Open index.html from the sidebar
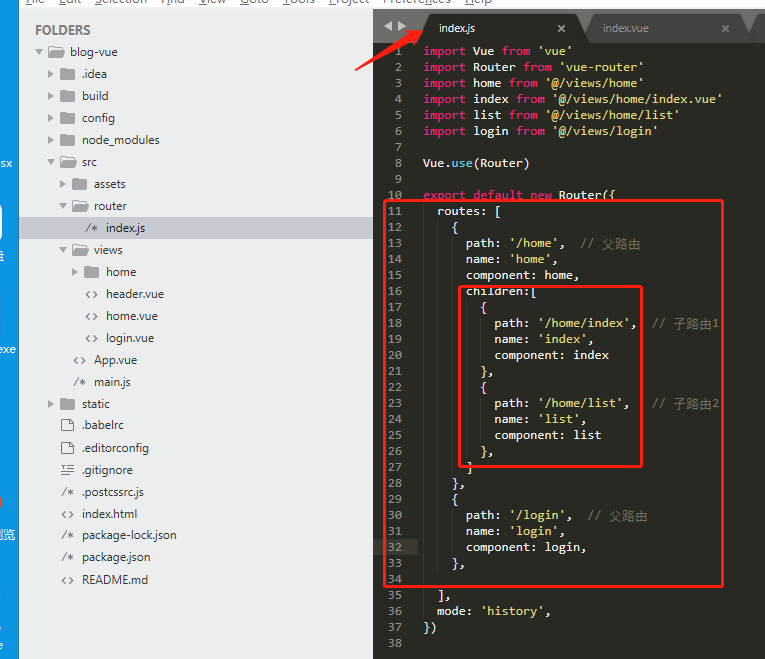The width and height of the screenshot is (765, 659). pyautogui.click(x=109, y=514)
